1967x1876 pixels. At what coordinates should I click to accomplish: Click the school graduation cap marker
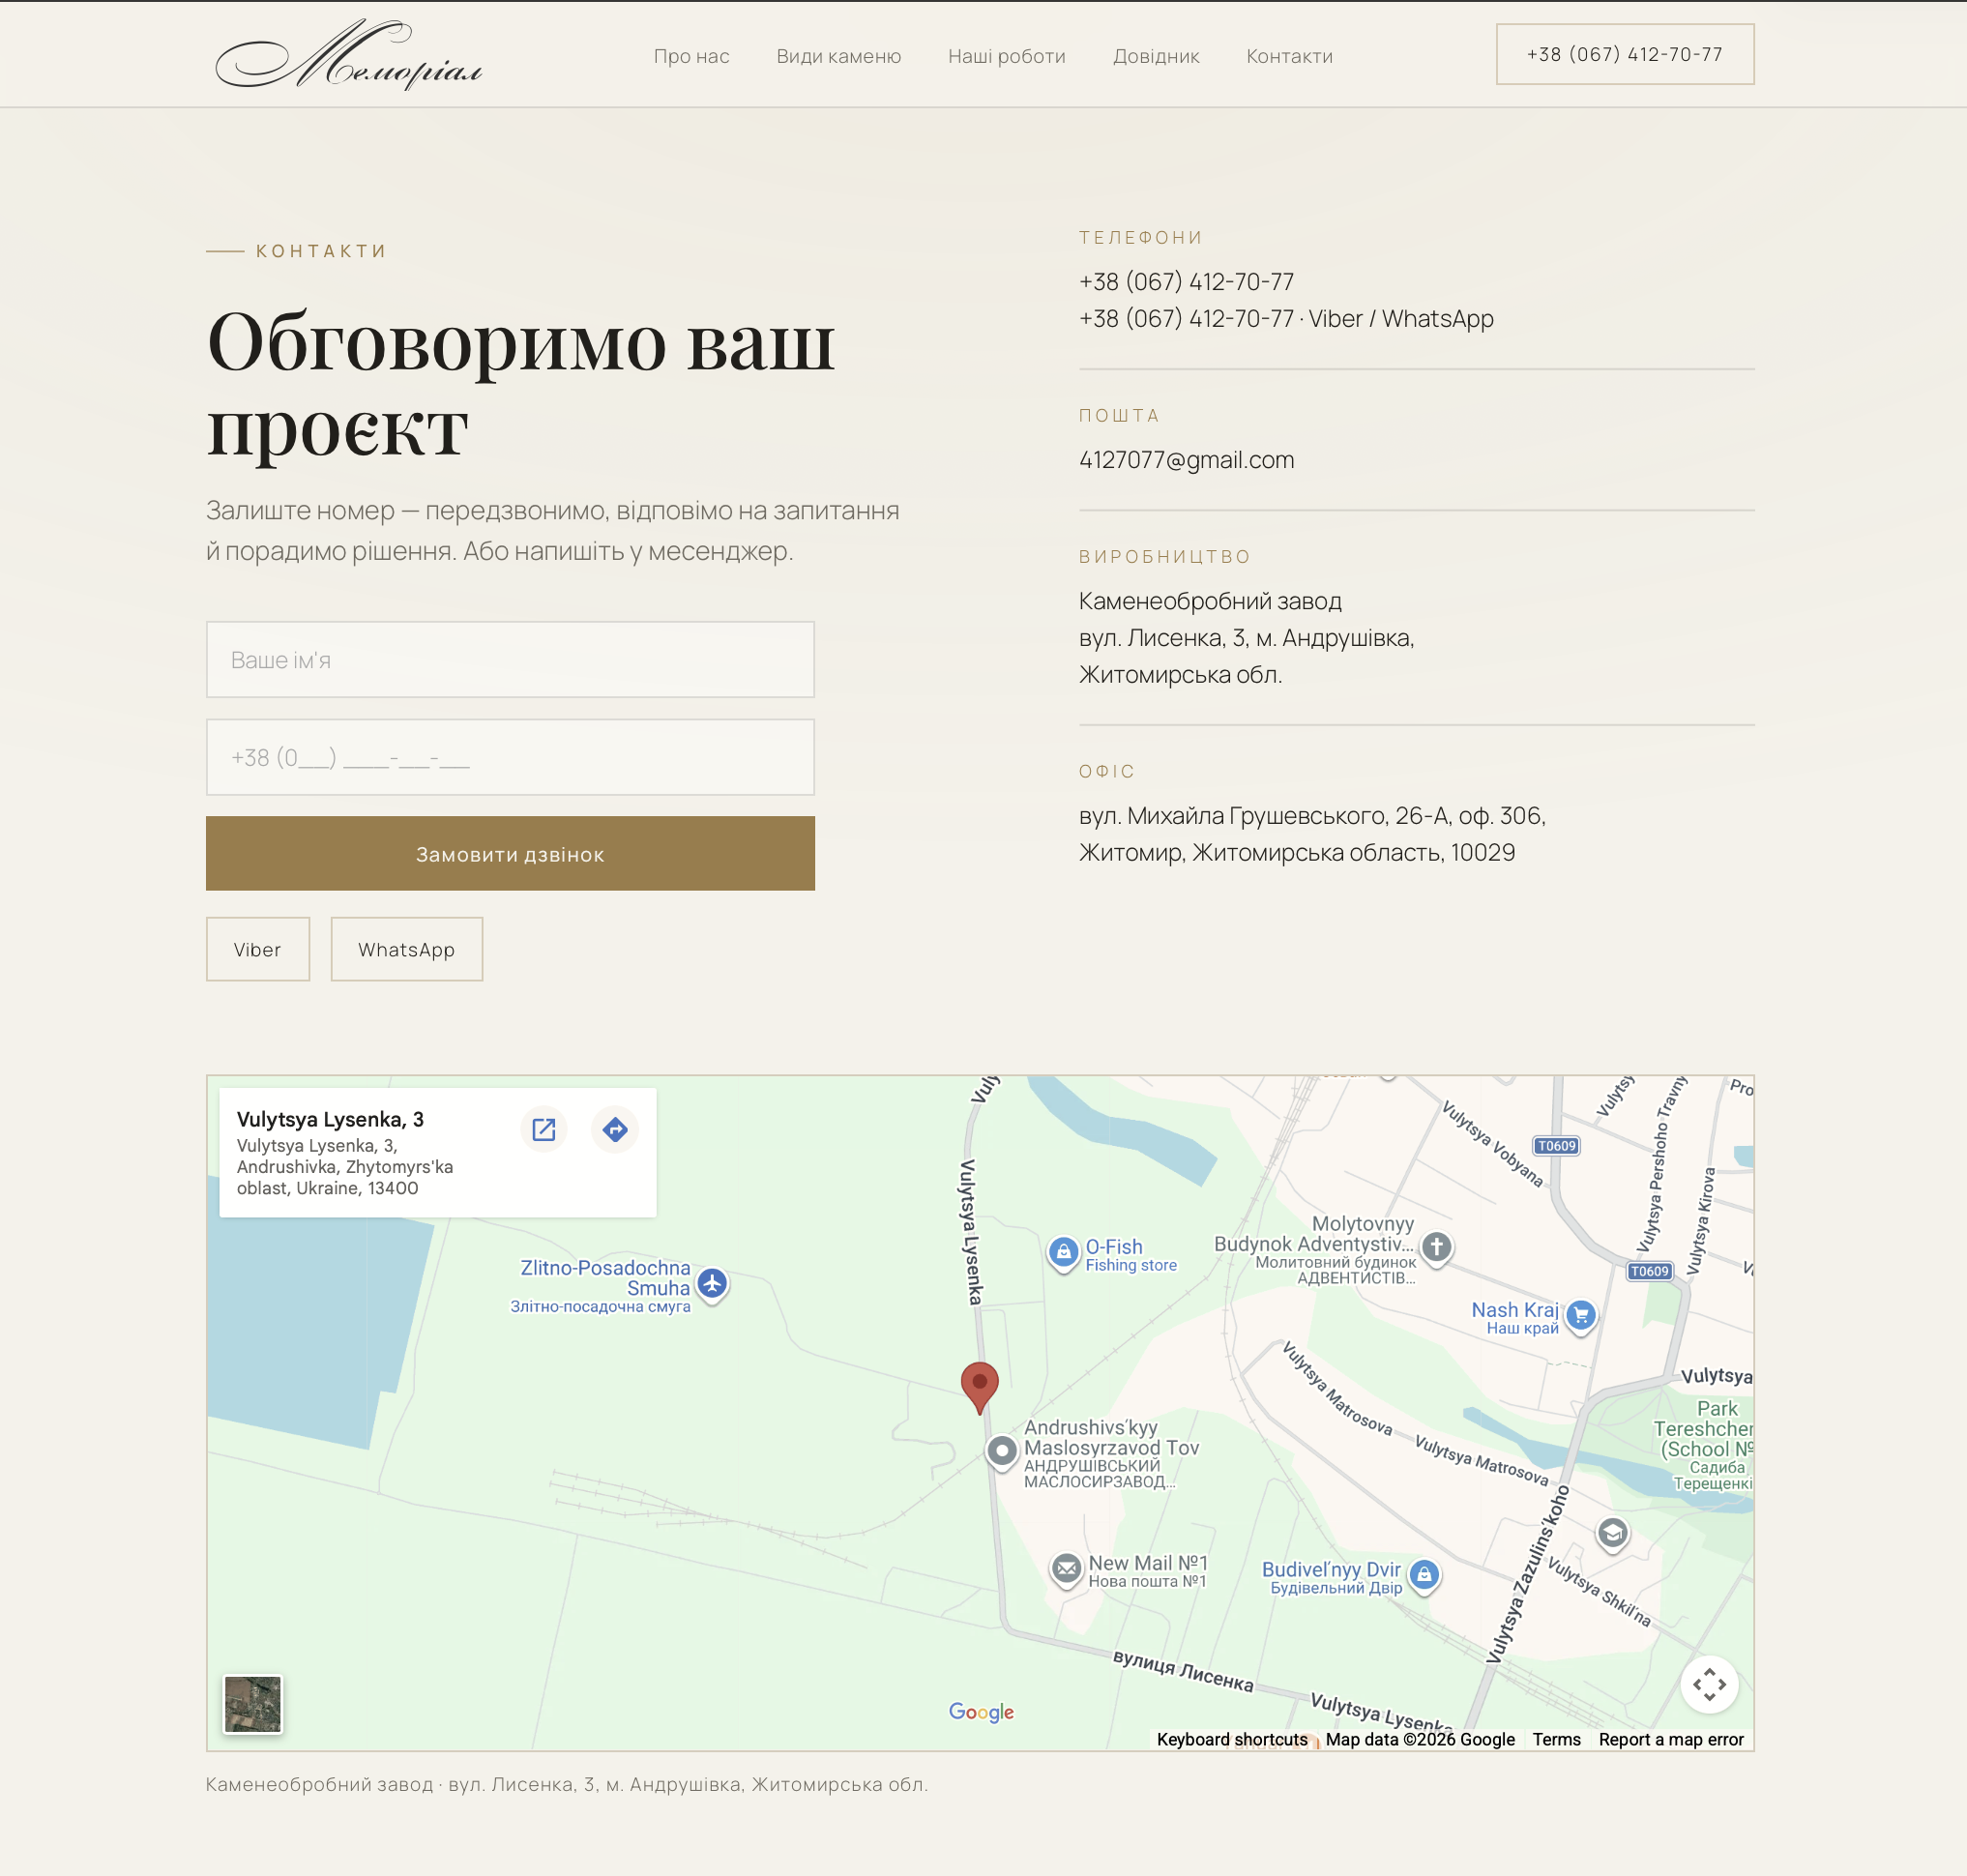pyautogui.click(x=1612, y=1534)
